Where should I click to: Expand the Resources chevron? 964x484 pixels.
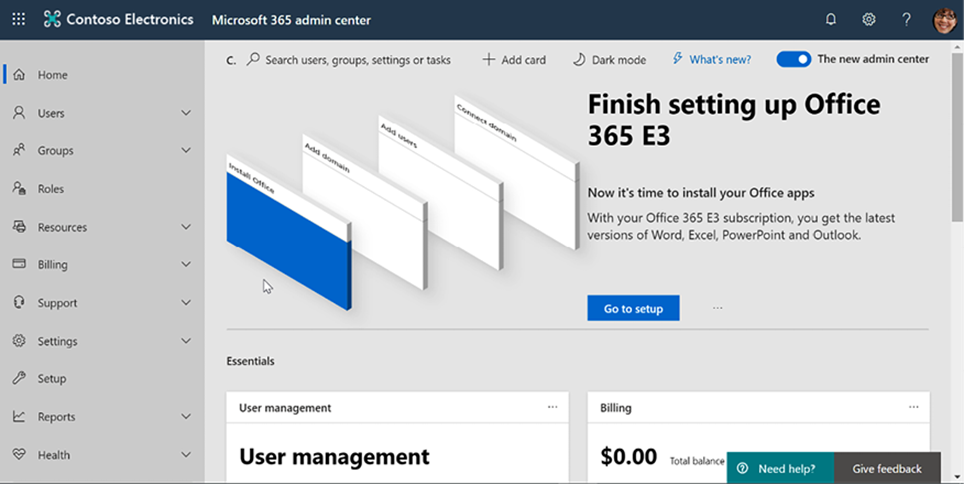tap(186, 227)
